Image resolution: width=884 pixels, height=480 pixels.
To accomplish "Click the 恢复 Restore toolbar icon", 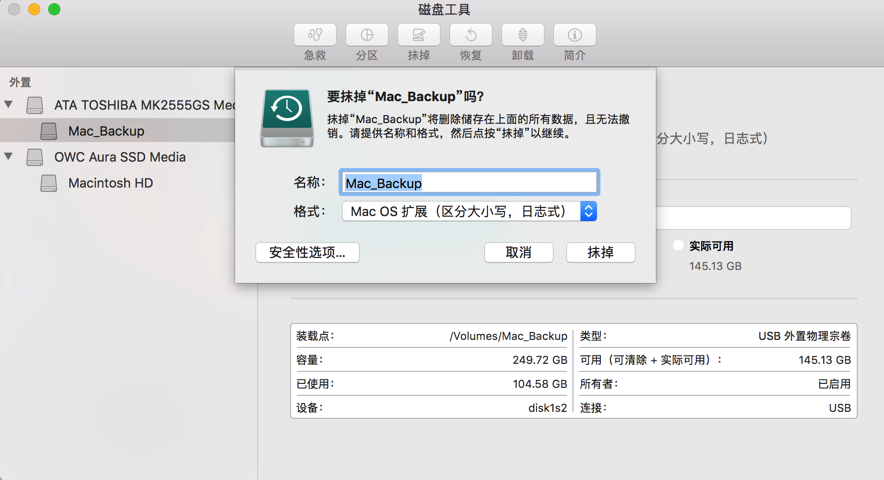I will click(x=471, y=35).
